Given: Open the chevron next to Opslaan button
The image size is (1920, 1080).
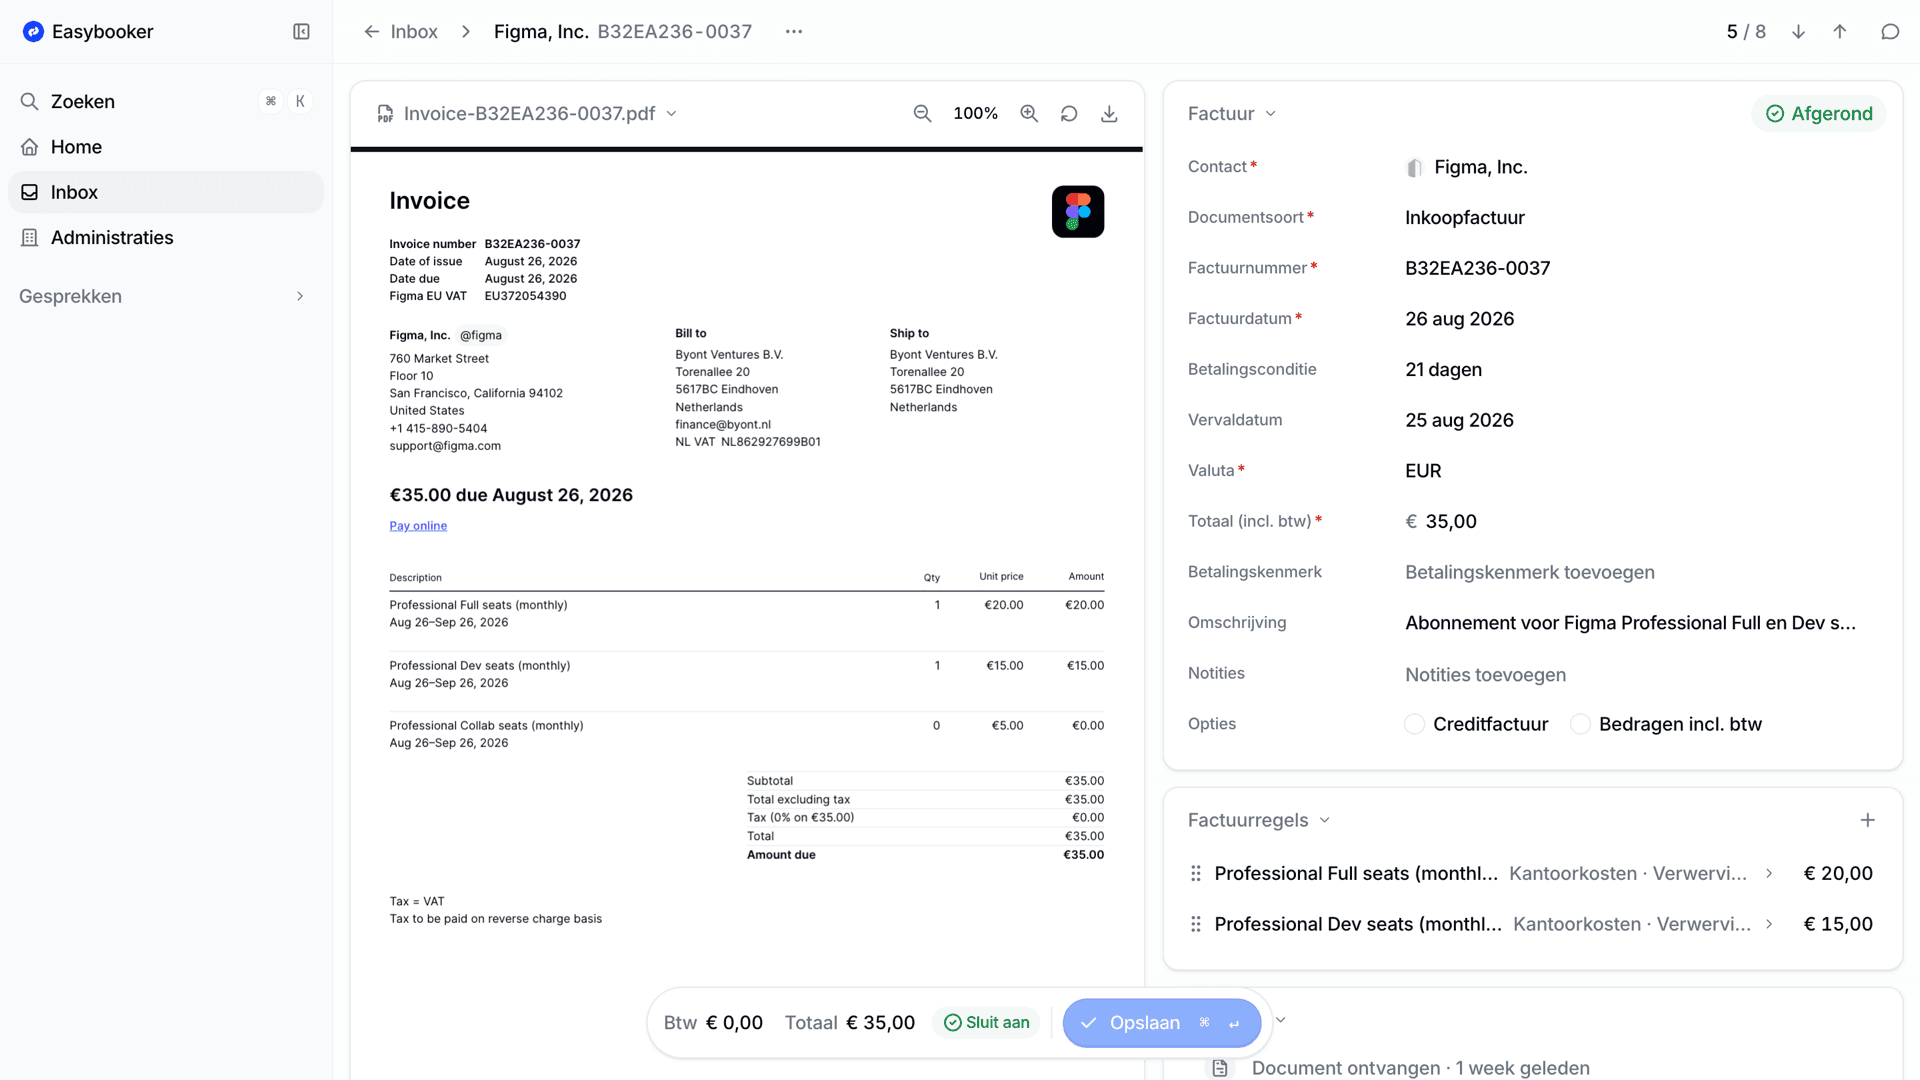Looking at the screenshot, I should pos(1280,1020).
